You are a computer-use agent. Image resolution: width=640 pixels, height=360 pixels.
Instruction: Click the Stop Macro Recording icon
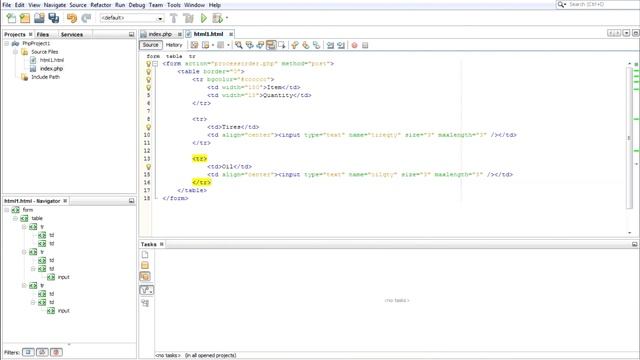click(365, 45)
